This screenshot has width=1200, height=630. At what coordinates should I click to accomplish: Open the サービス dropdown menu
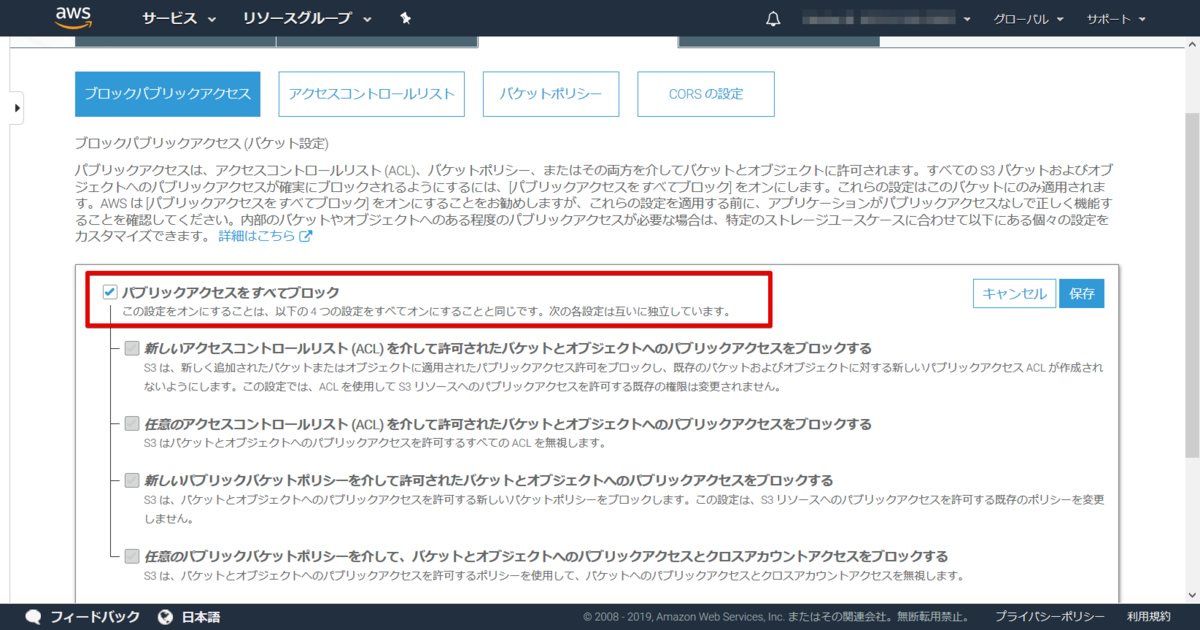(180, 19)
